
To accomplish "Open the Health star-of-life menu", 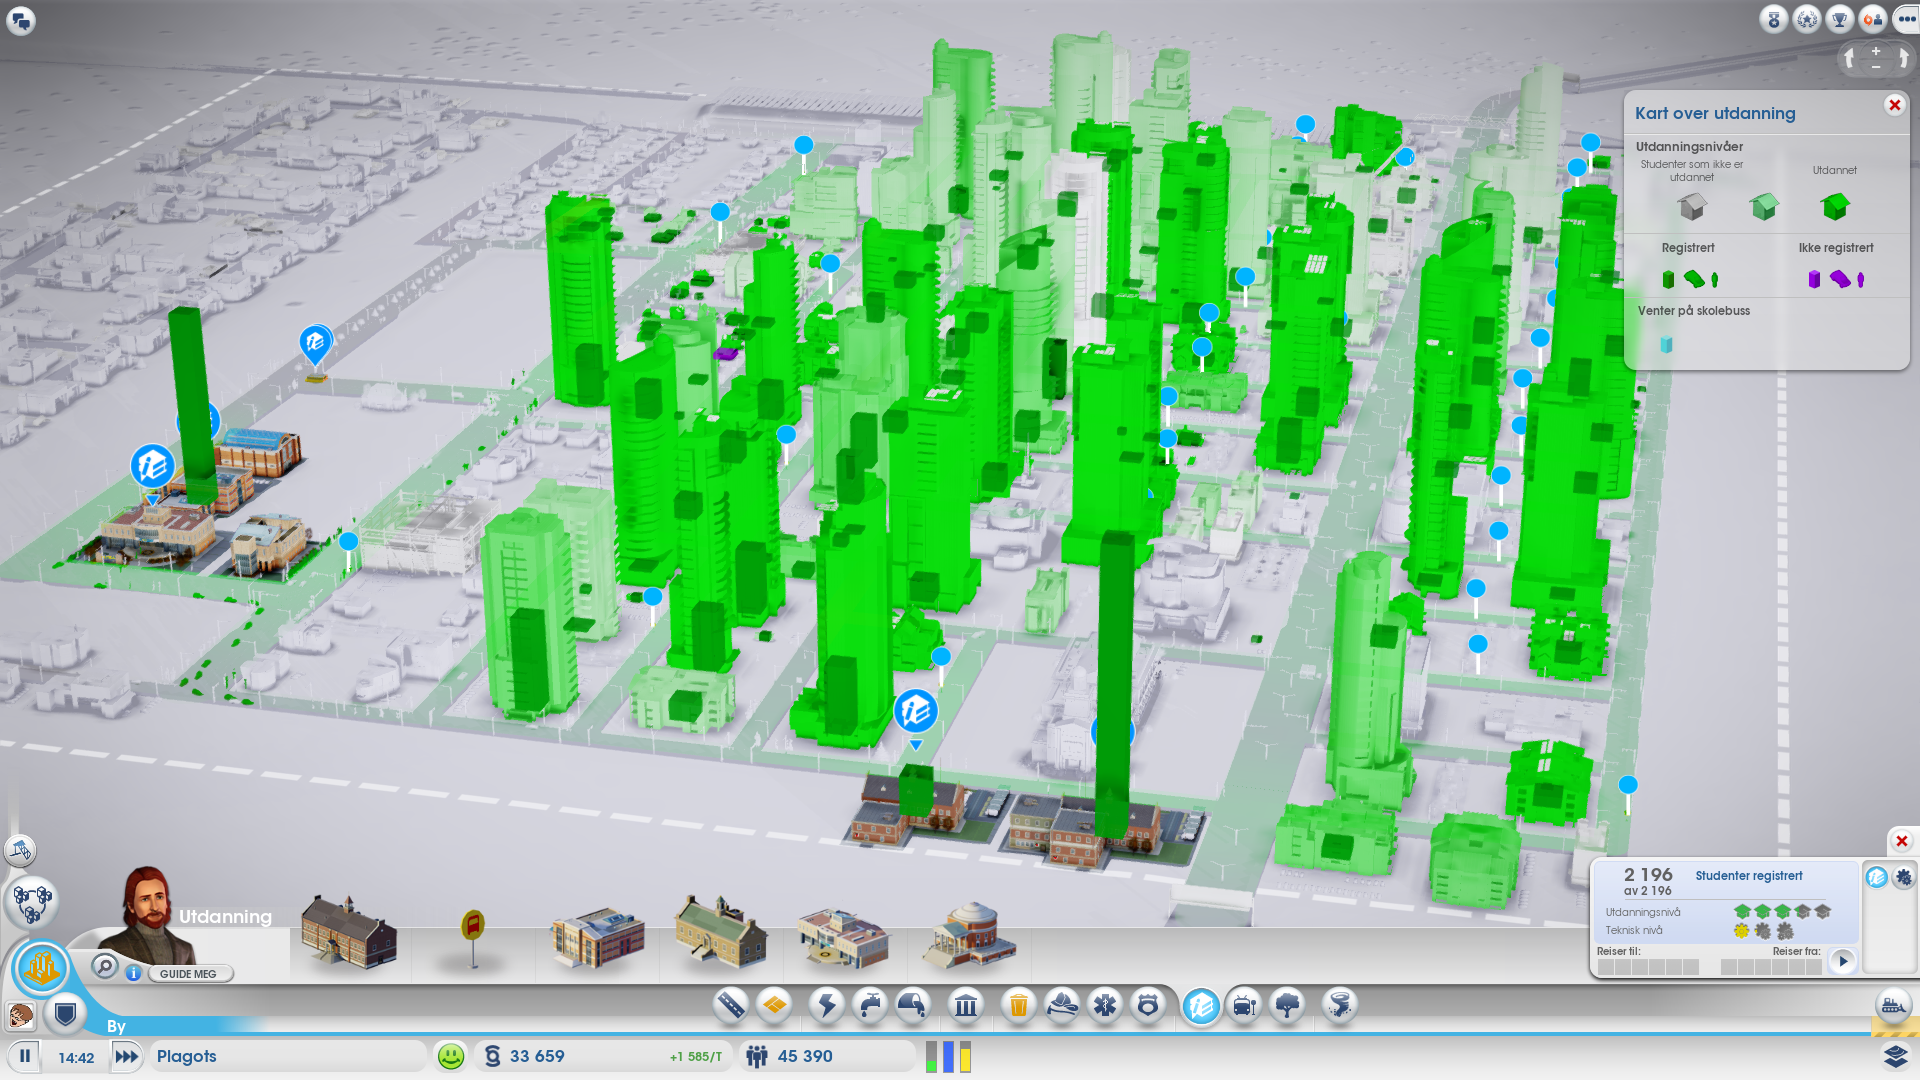I will (x=1105, y=1005).
